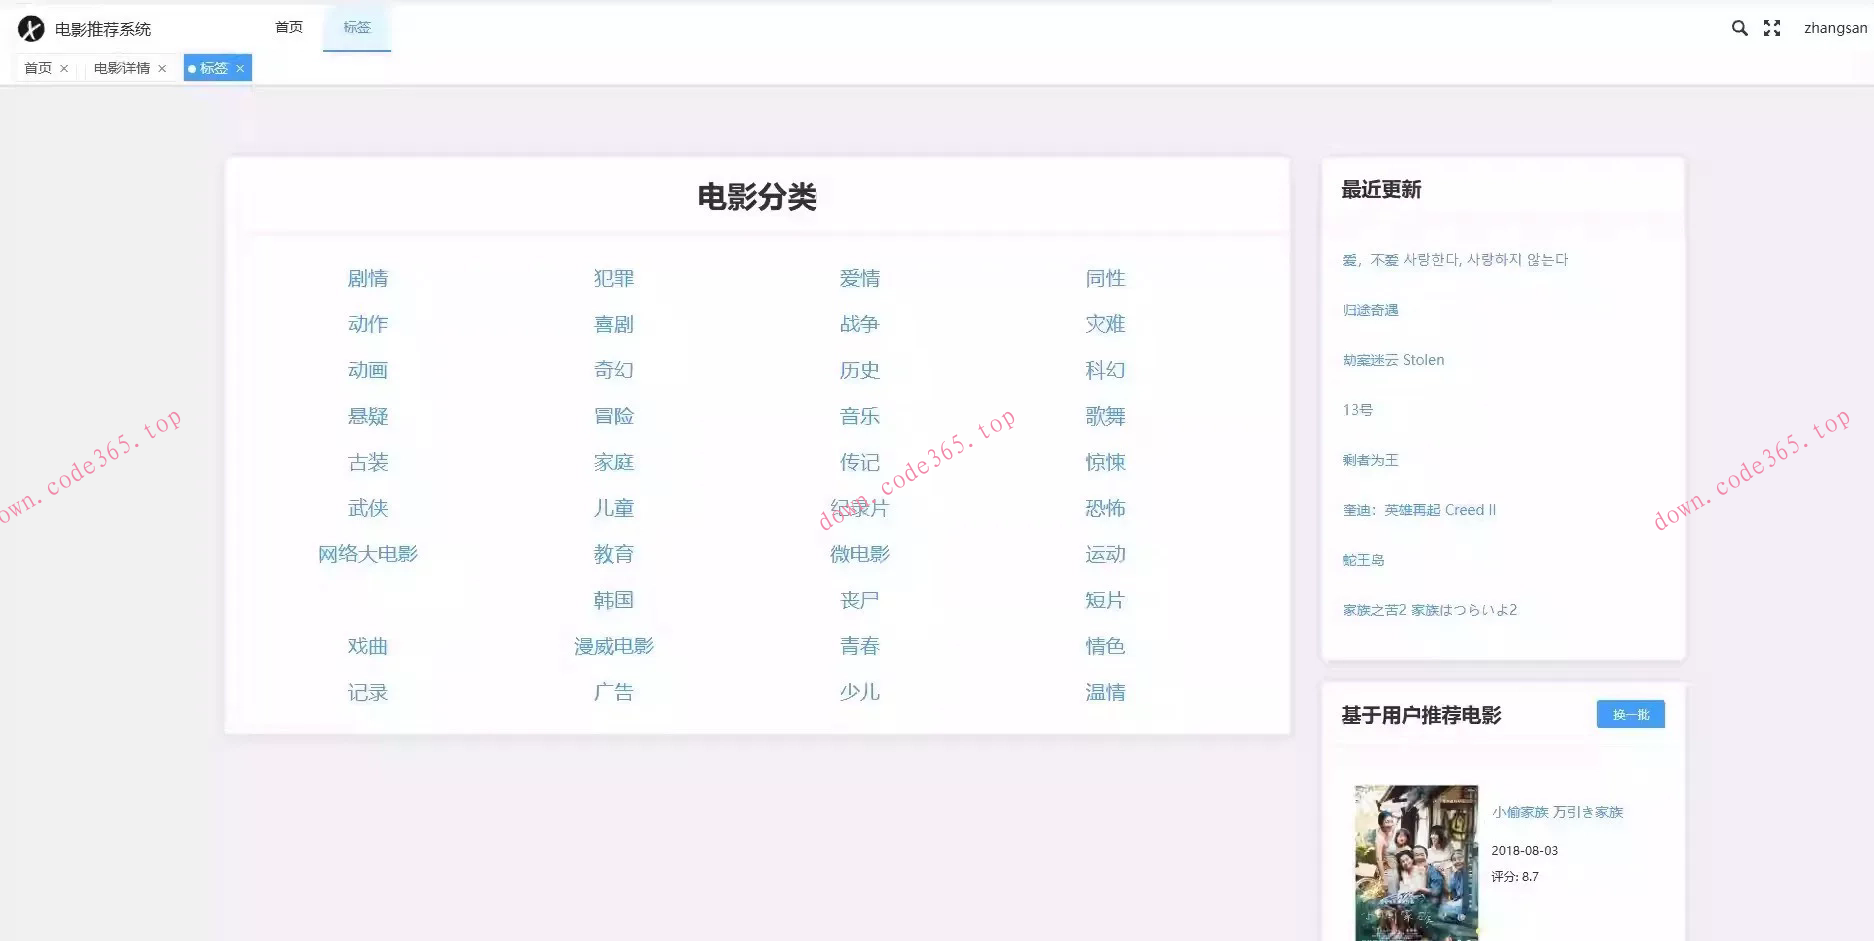This screenshot has height=941, width=1874.
Task: View the 家庭 category
Action: coord(614,462)
